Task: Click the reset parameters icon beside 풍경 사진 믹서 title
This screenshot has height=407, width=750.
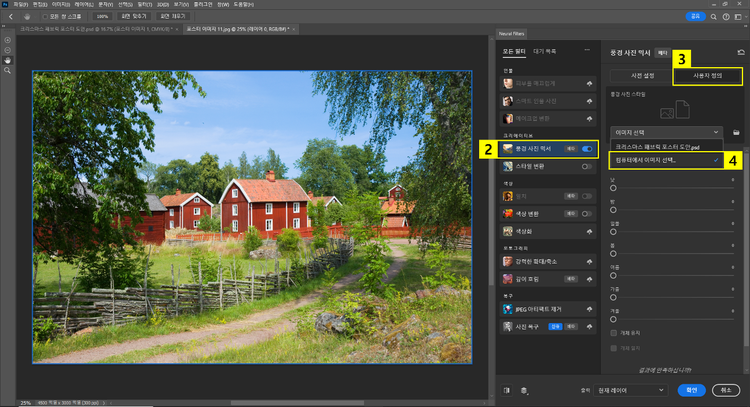Action: tap(741, 53)
